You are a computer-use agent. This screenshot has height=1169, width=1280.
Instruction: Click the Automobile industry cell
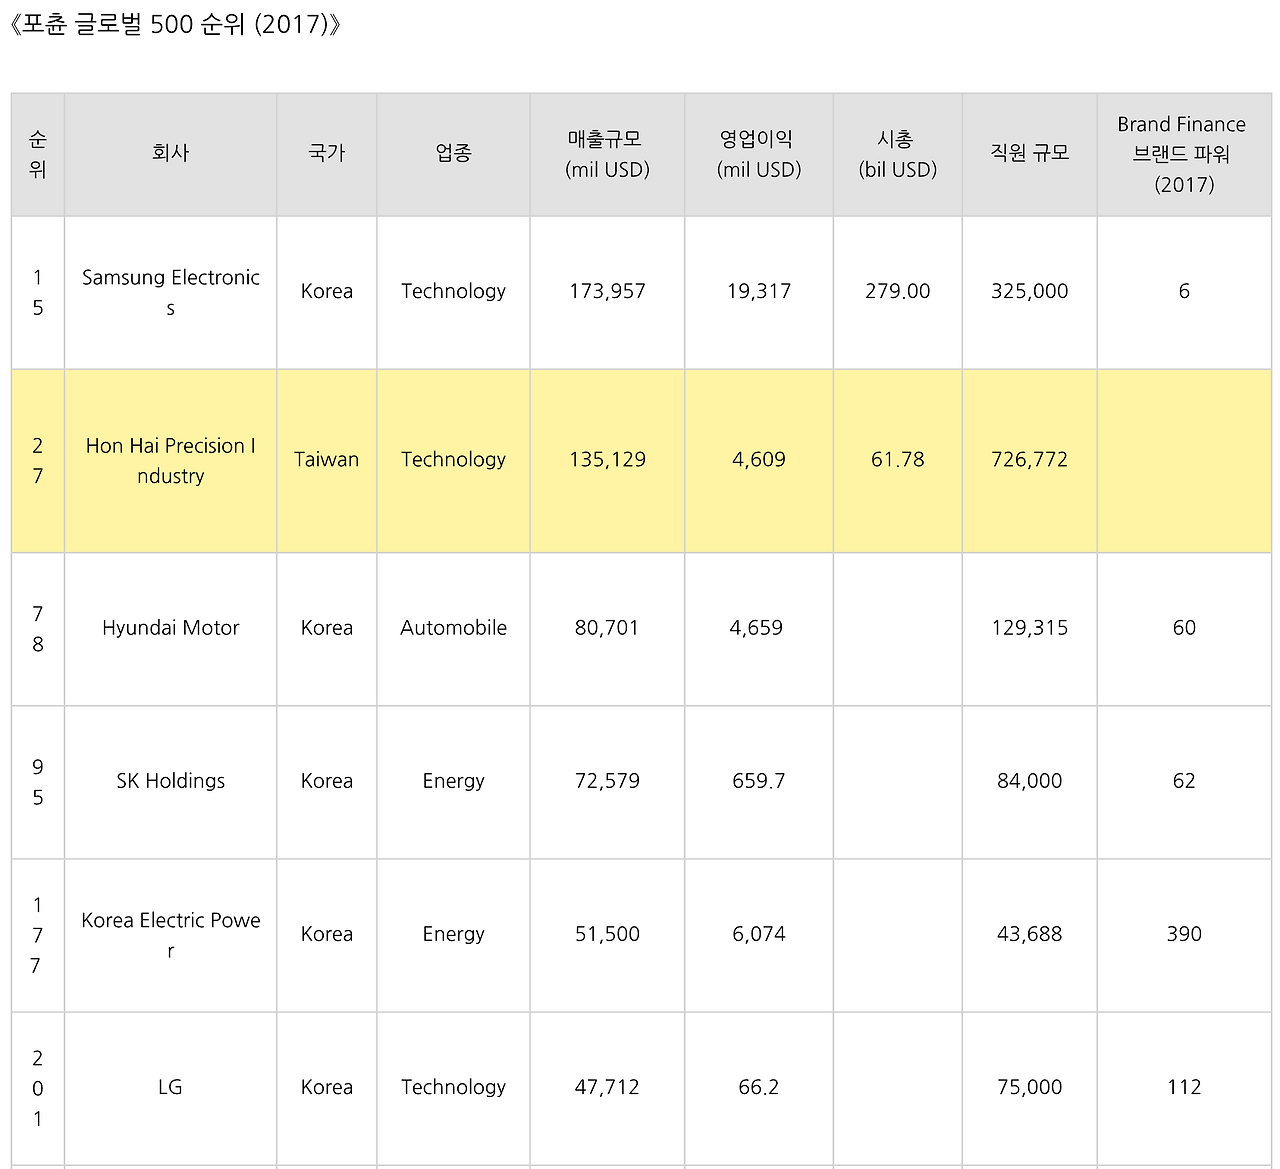(453, 629)
